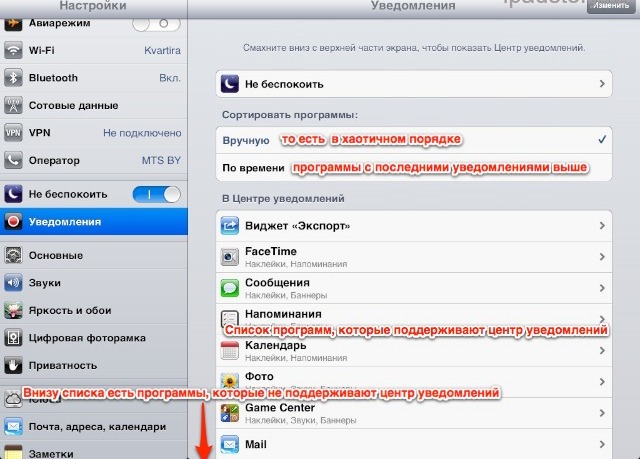Open Почта, адреса, календари settings

click(x=94, y=427)
